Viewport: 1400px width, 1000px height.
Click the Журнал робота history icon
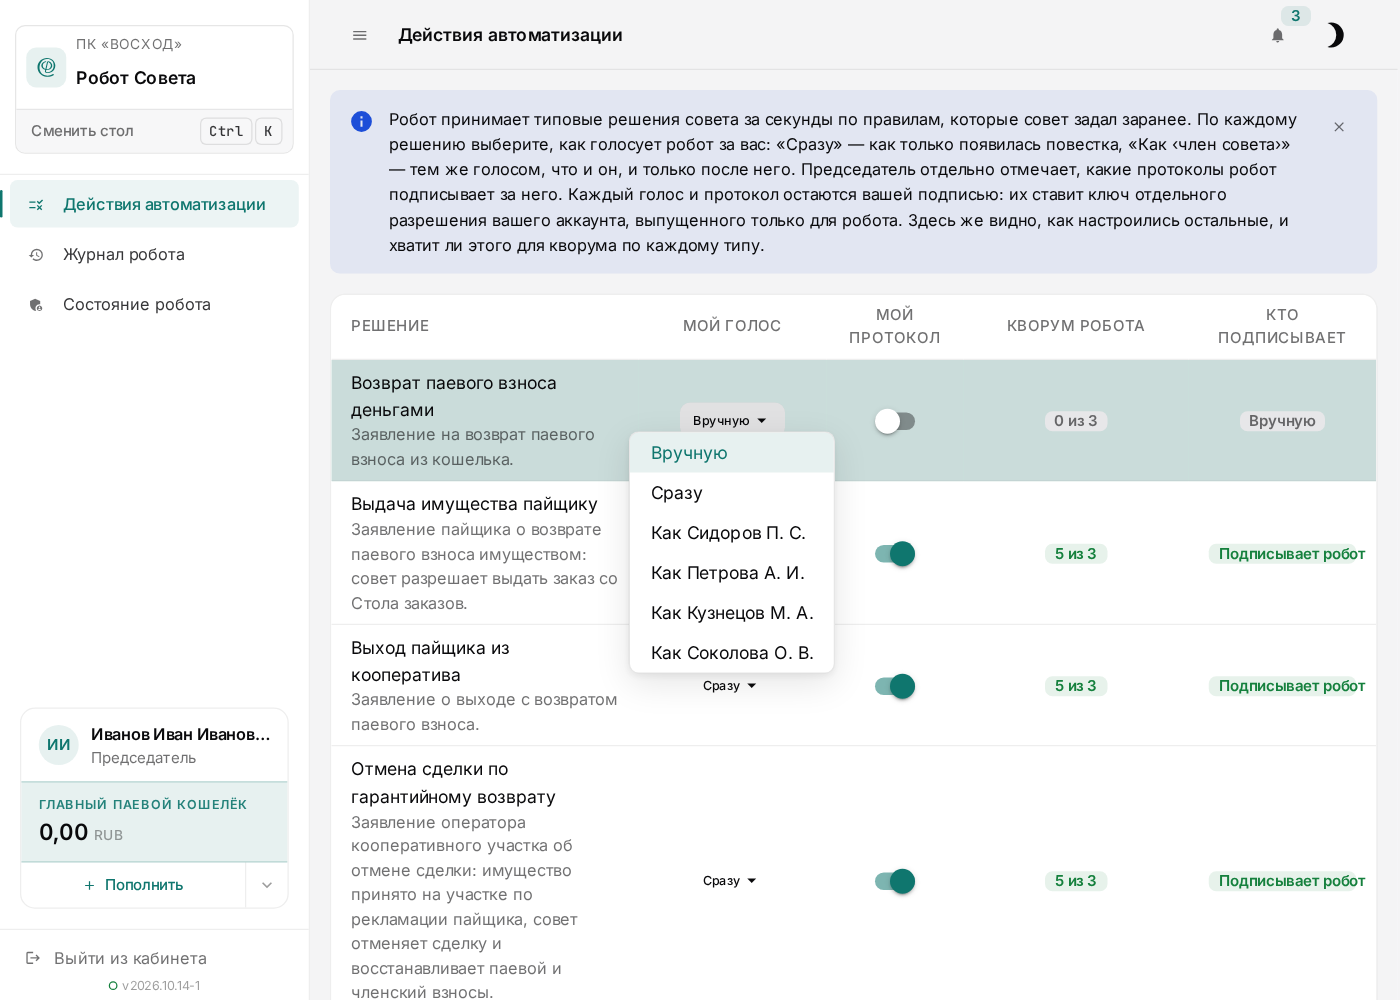(36, 255)
